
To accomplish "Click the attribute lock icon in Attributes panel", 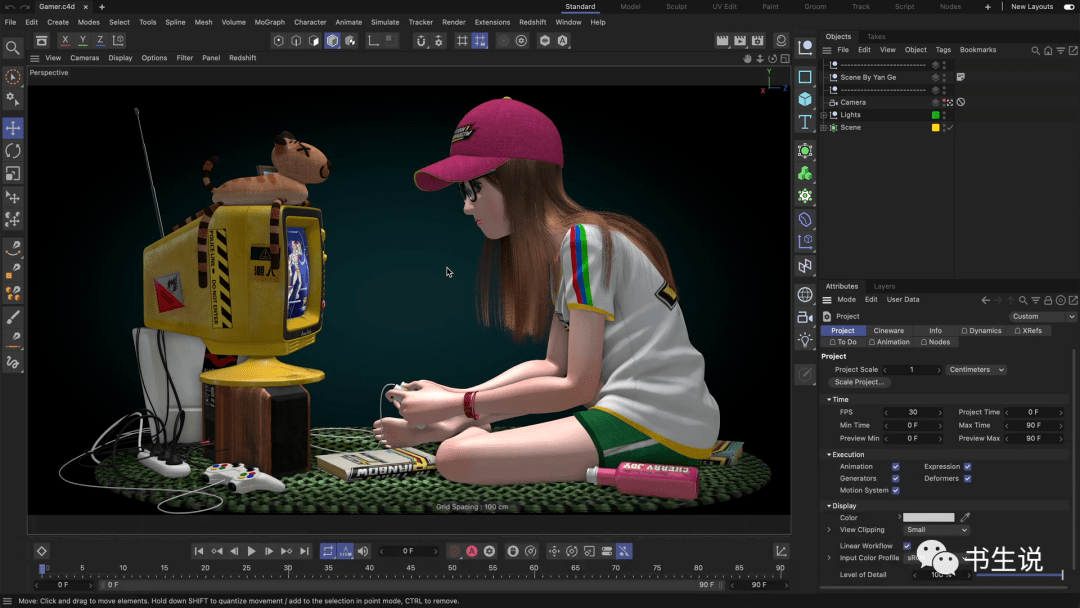I will 1048,299.
